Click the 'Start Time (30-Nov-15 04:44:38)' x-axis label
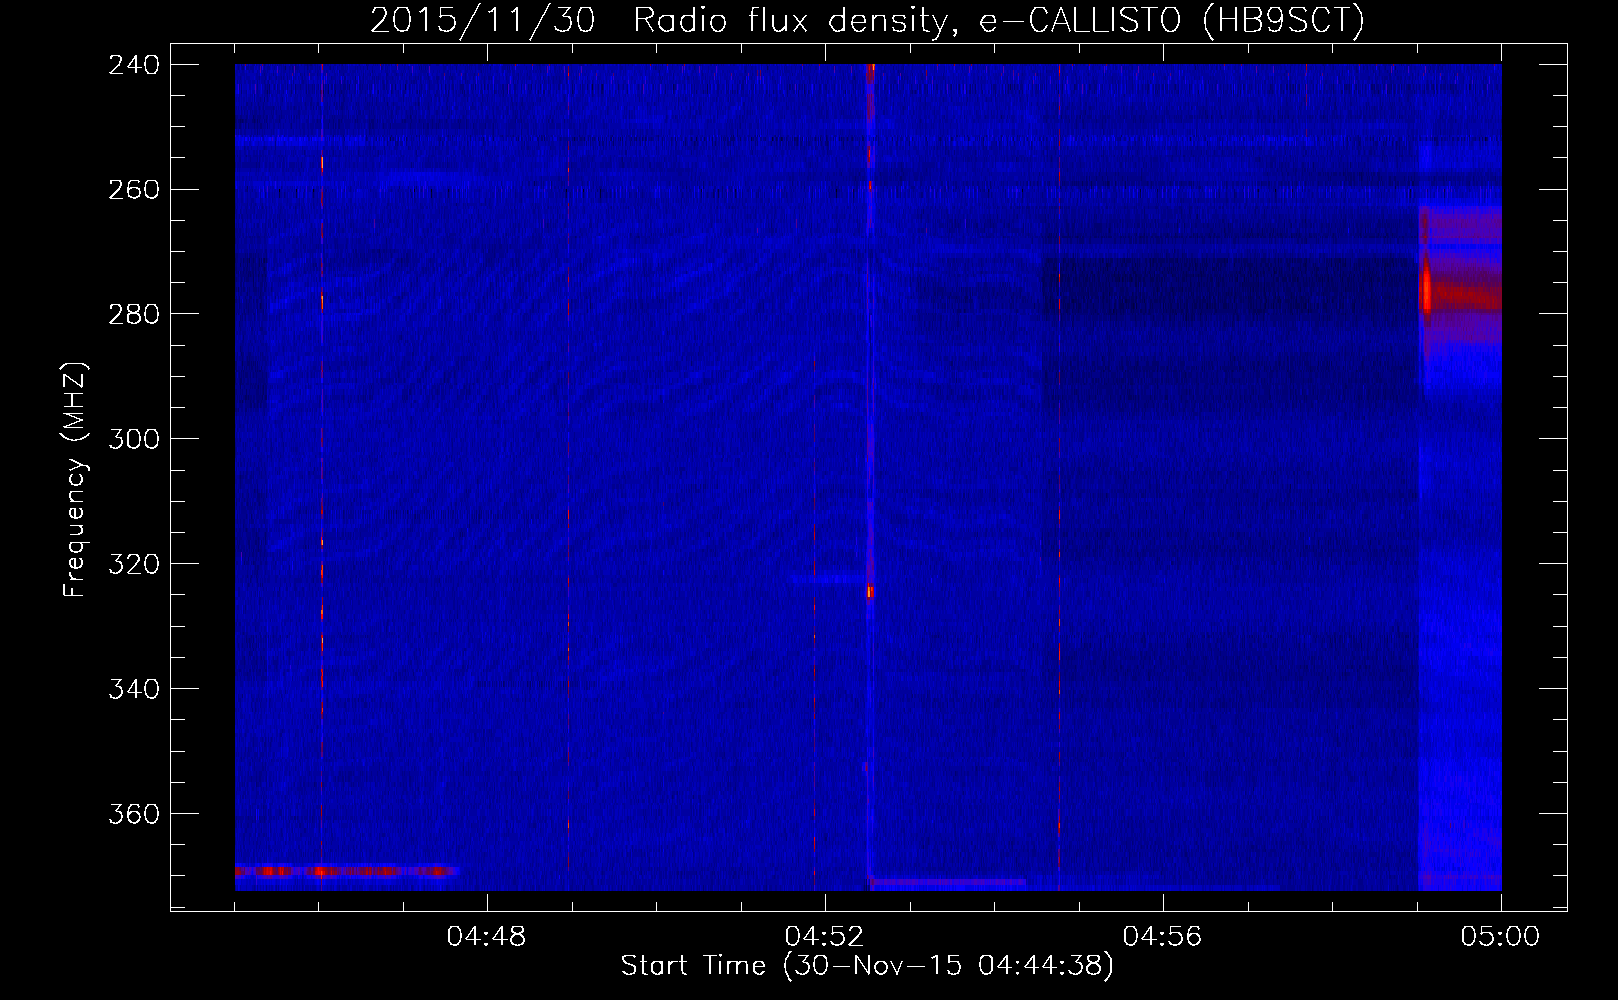 [867, 966]
